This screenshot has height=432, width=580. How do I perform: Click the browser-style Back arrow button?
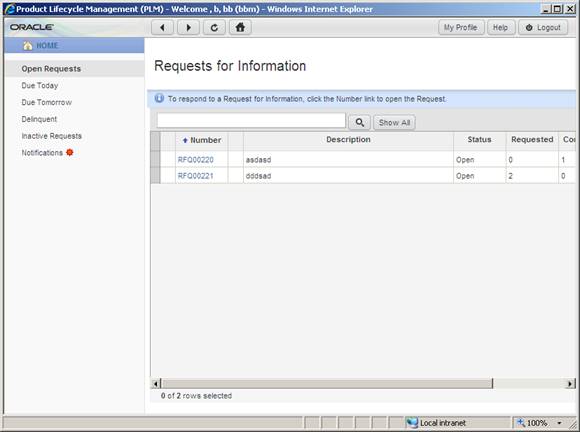coord(162,27)
